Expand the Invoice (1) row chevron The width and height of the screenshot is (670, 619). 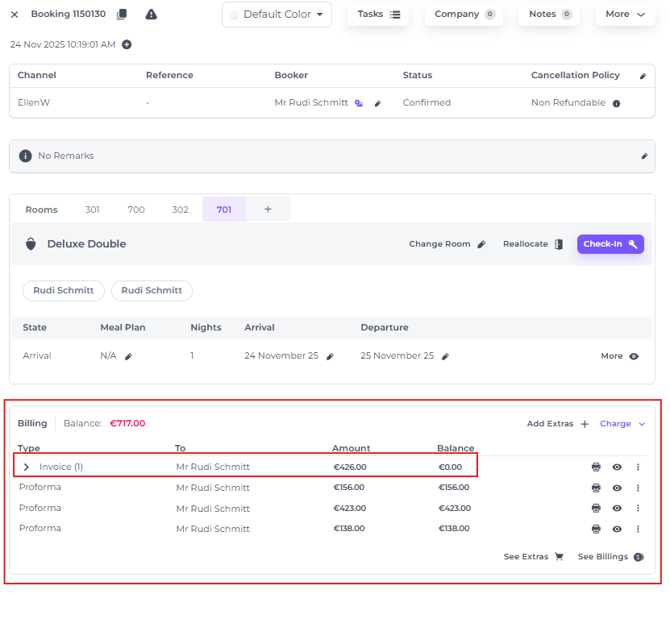click(27, 467)
